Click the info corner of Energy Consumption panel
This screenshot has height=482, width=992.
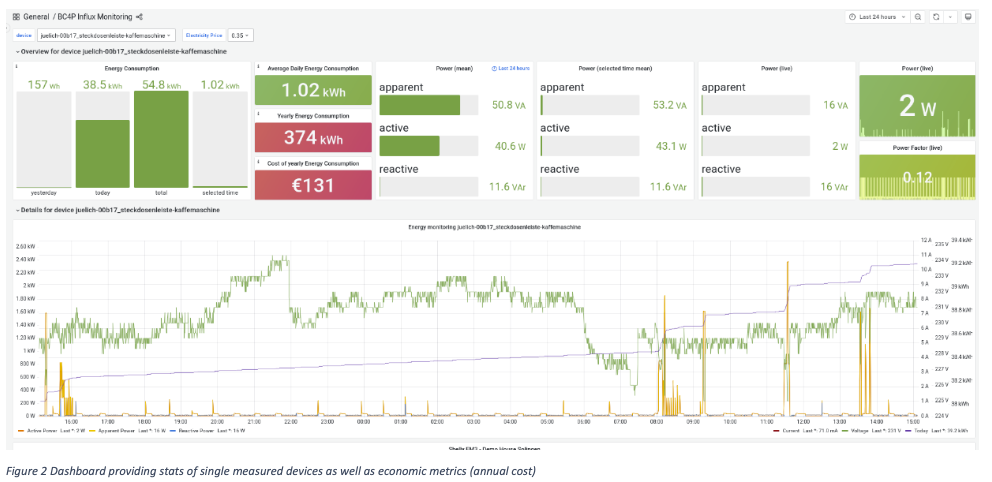[x=16, y=66]
